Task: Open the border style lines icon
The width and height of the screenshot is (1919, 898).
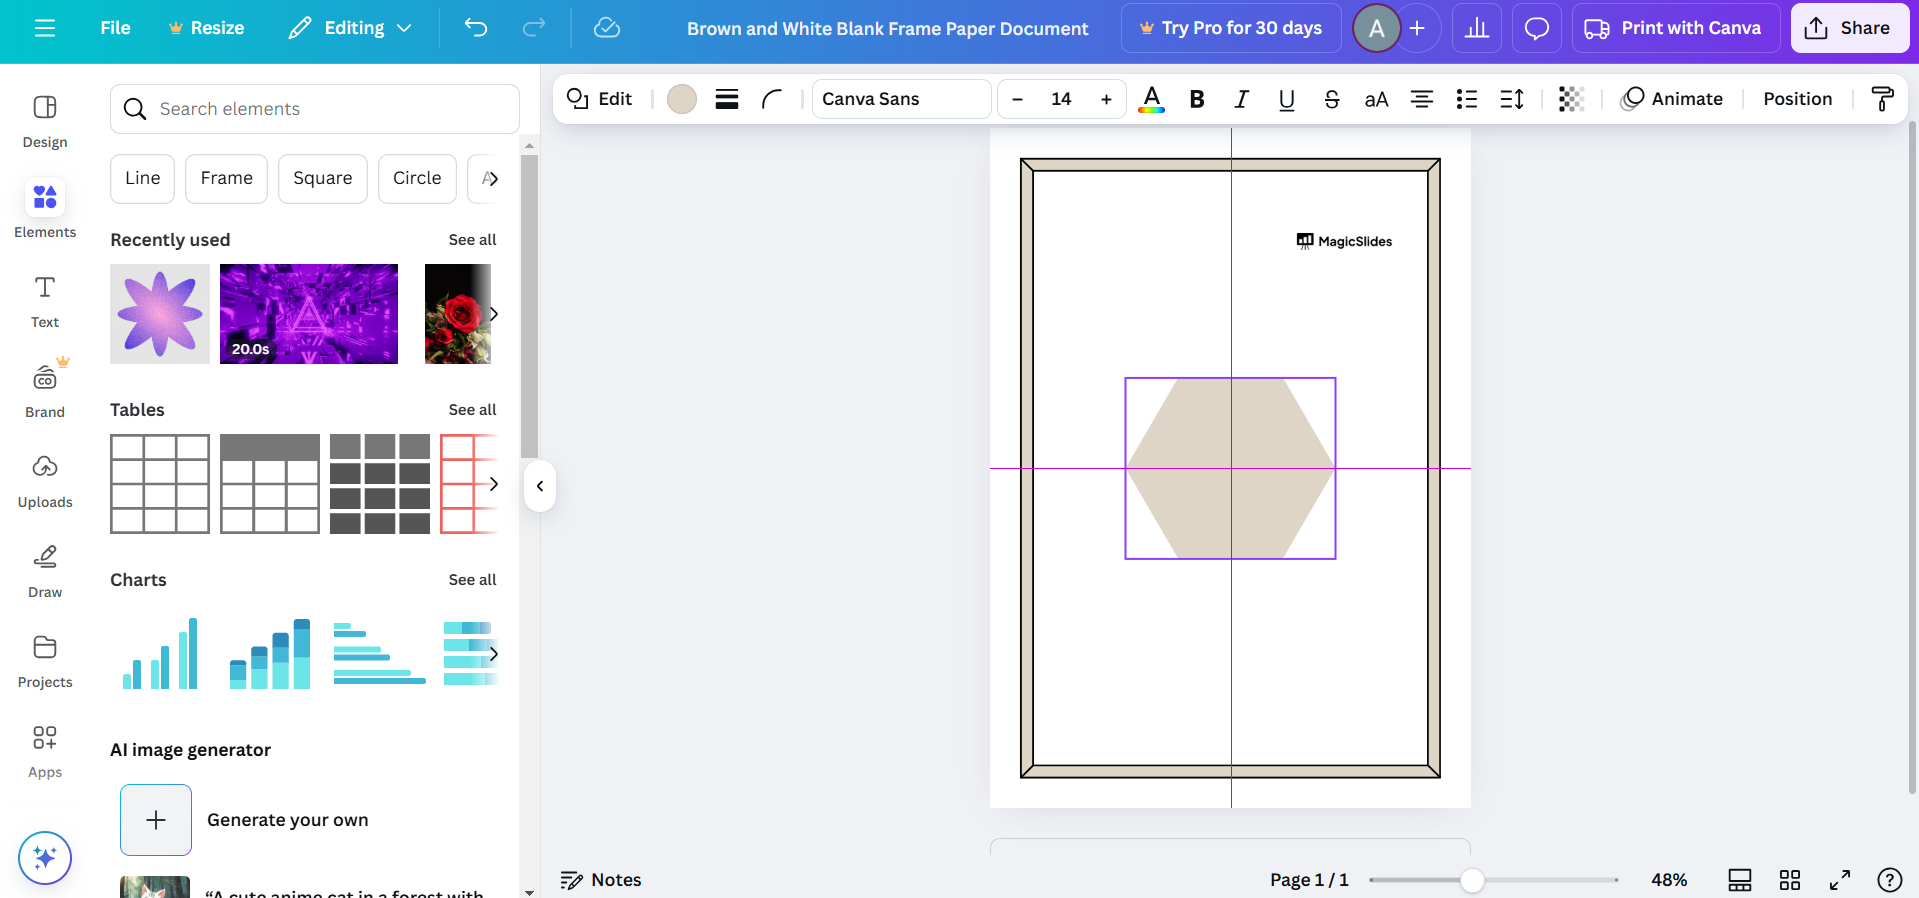Action: tap(727, 99)
